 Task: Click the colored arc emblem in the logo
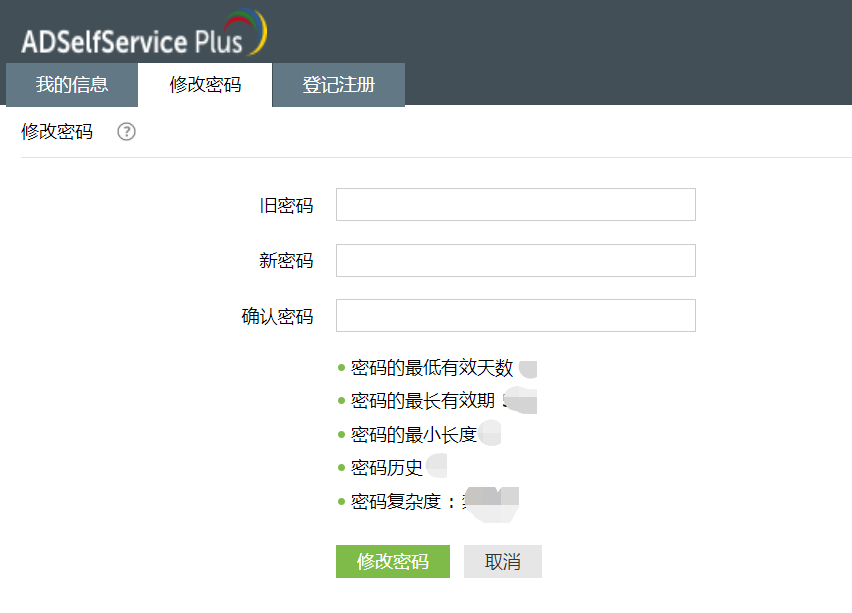(252, 30)
